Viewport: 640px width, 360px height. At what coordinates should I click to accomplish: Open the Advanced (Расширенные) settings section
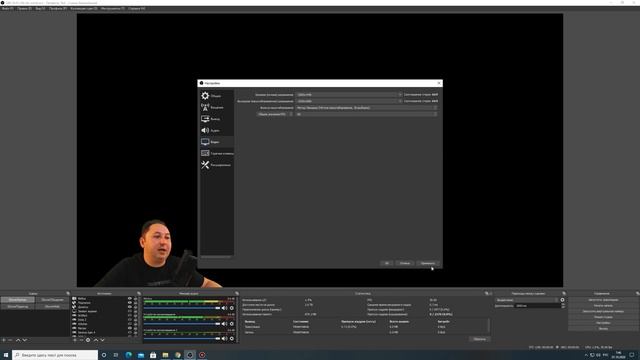pos(216,165)
